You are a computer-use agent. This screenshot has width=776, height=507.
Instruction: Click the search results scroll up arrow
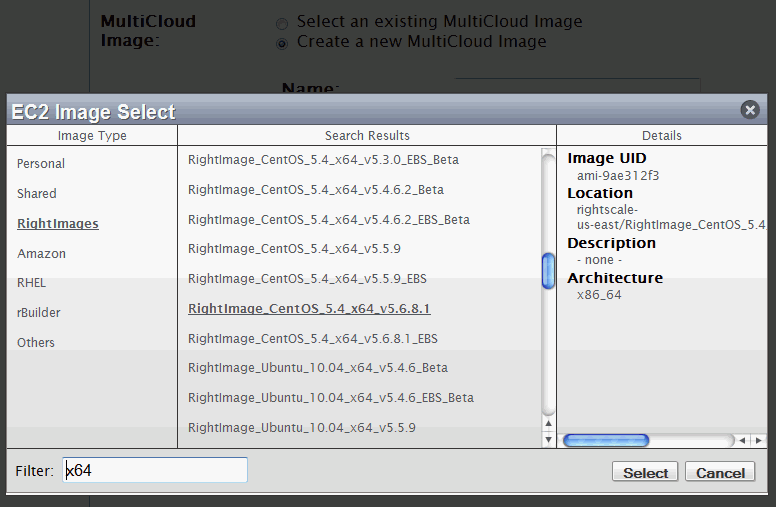pos(548,423)
